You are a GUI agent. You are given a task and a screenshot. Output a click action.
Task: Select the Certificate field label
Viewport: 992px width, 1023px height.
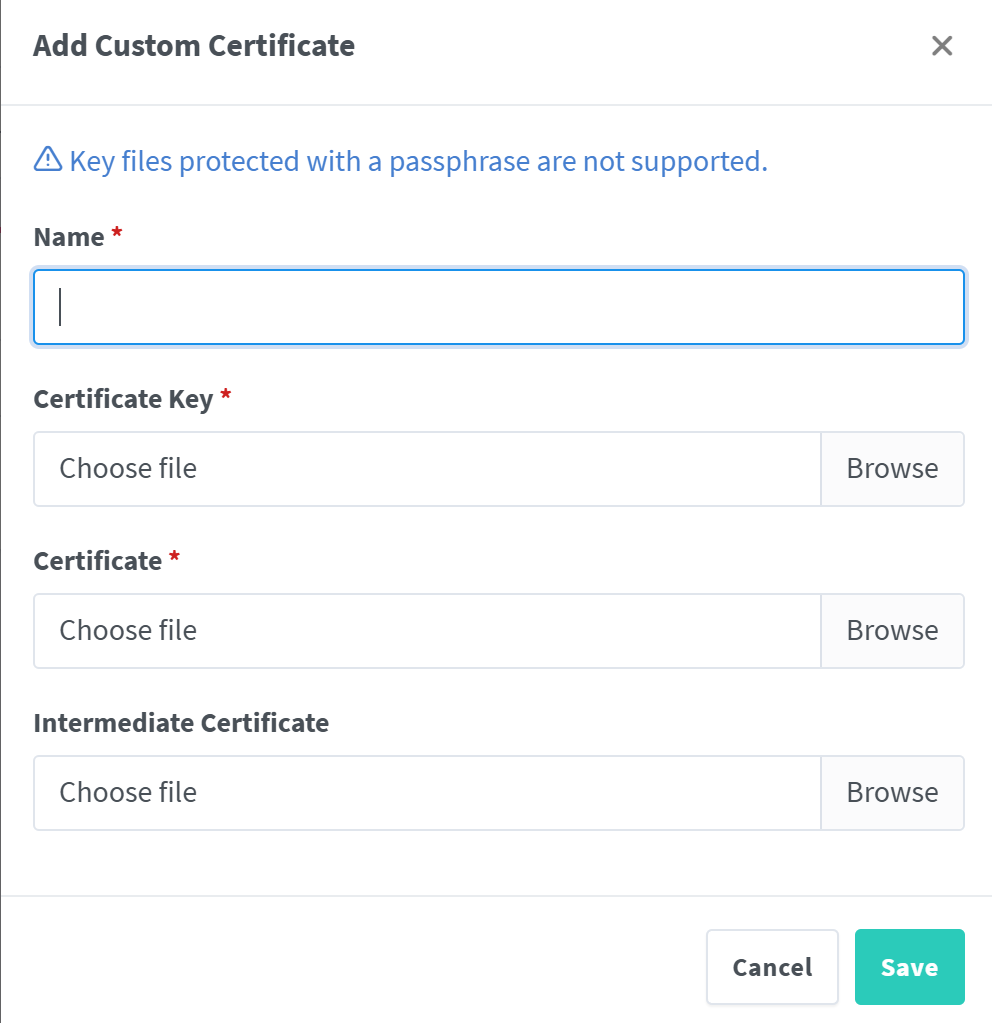pos(98,561)
